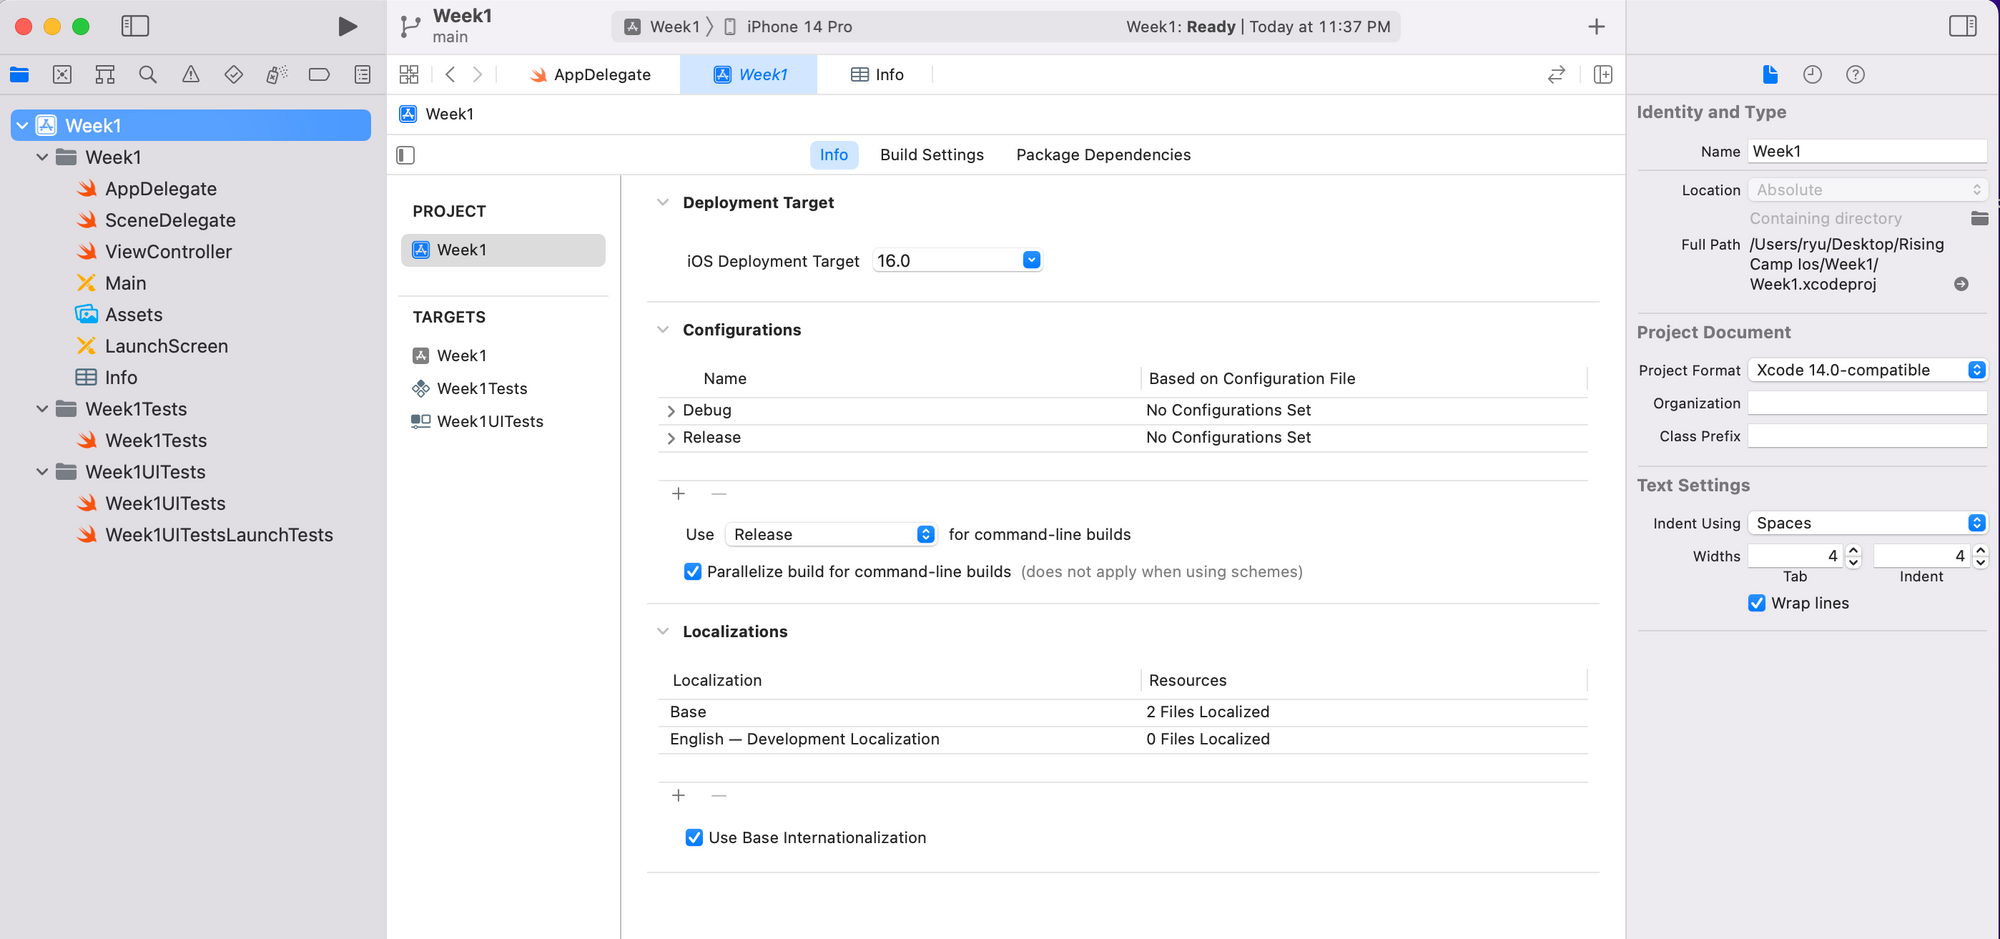The width and height of the screenshot is (2000, 939).
Task: Open the Package Dependencies tab
Action: [x=1103, y=155]
